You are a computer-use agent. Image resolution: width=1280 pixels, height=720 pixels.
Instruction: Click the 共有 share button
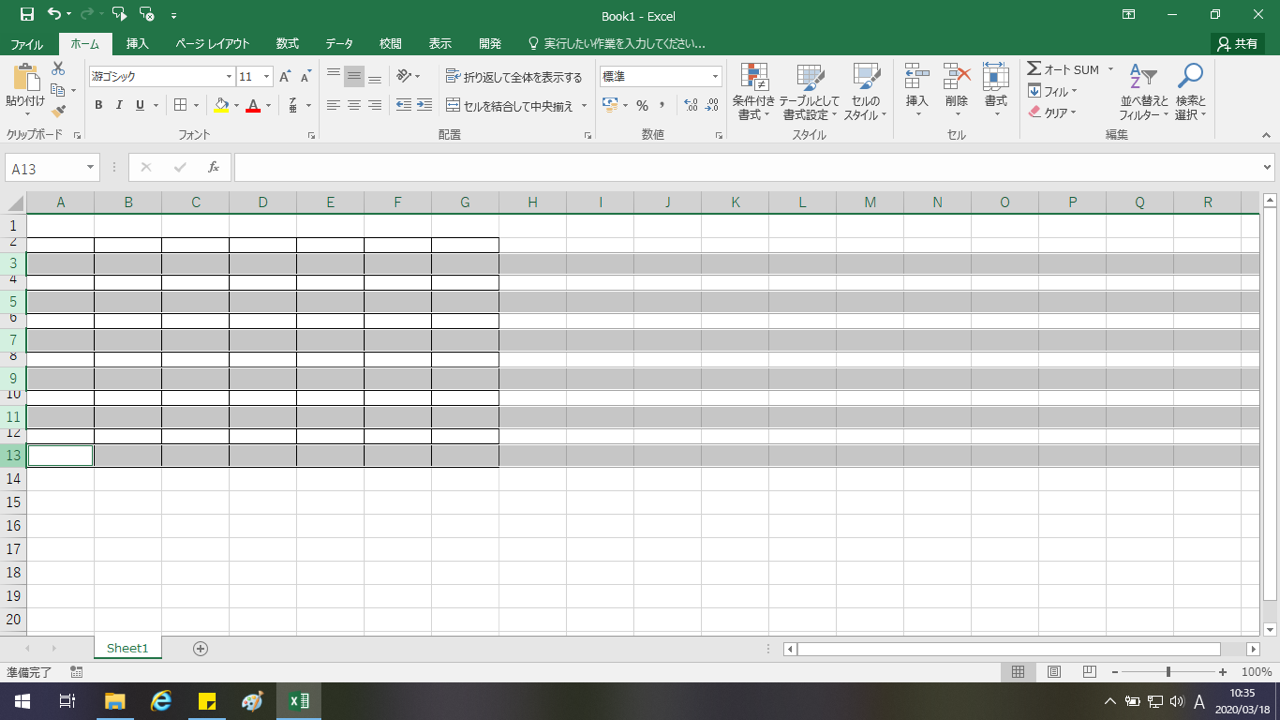[1238, 44]
